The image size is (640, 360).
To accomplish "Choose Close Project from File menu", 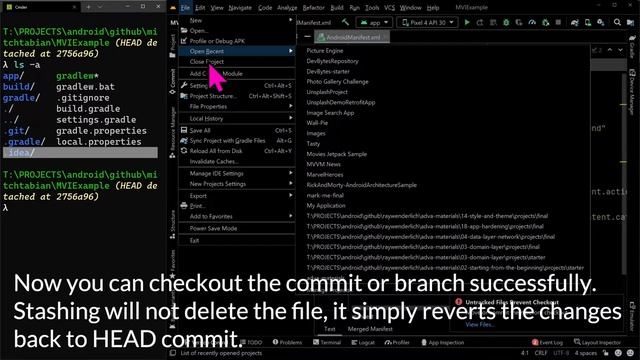I will click(x=237, y=62).
